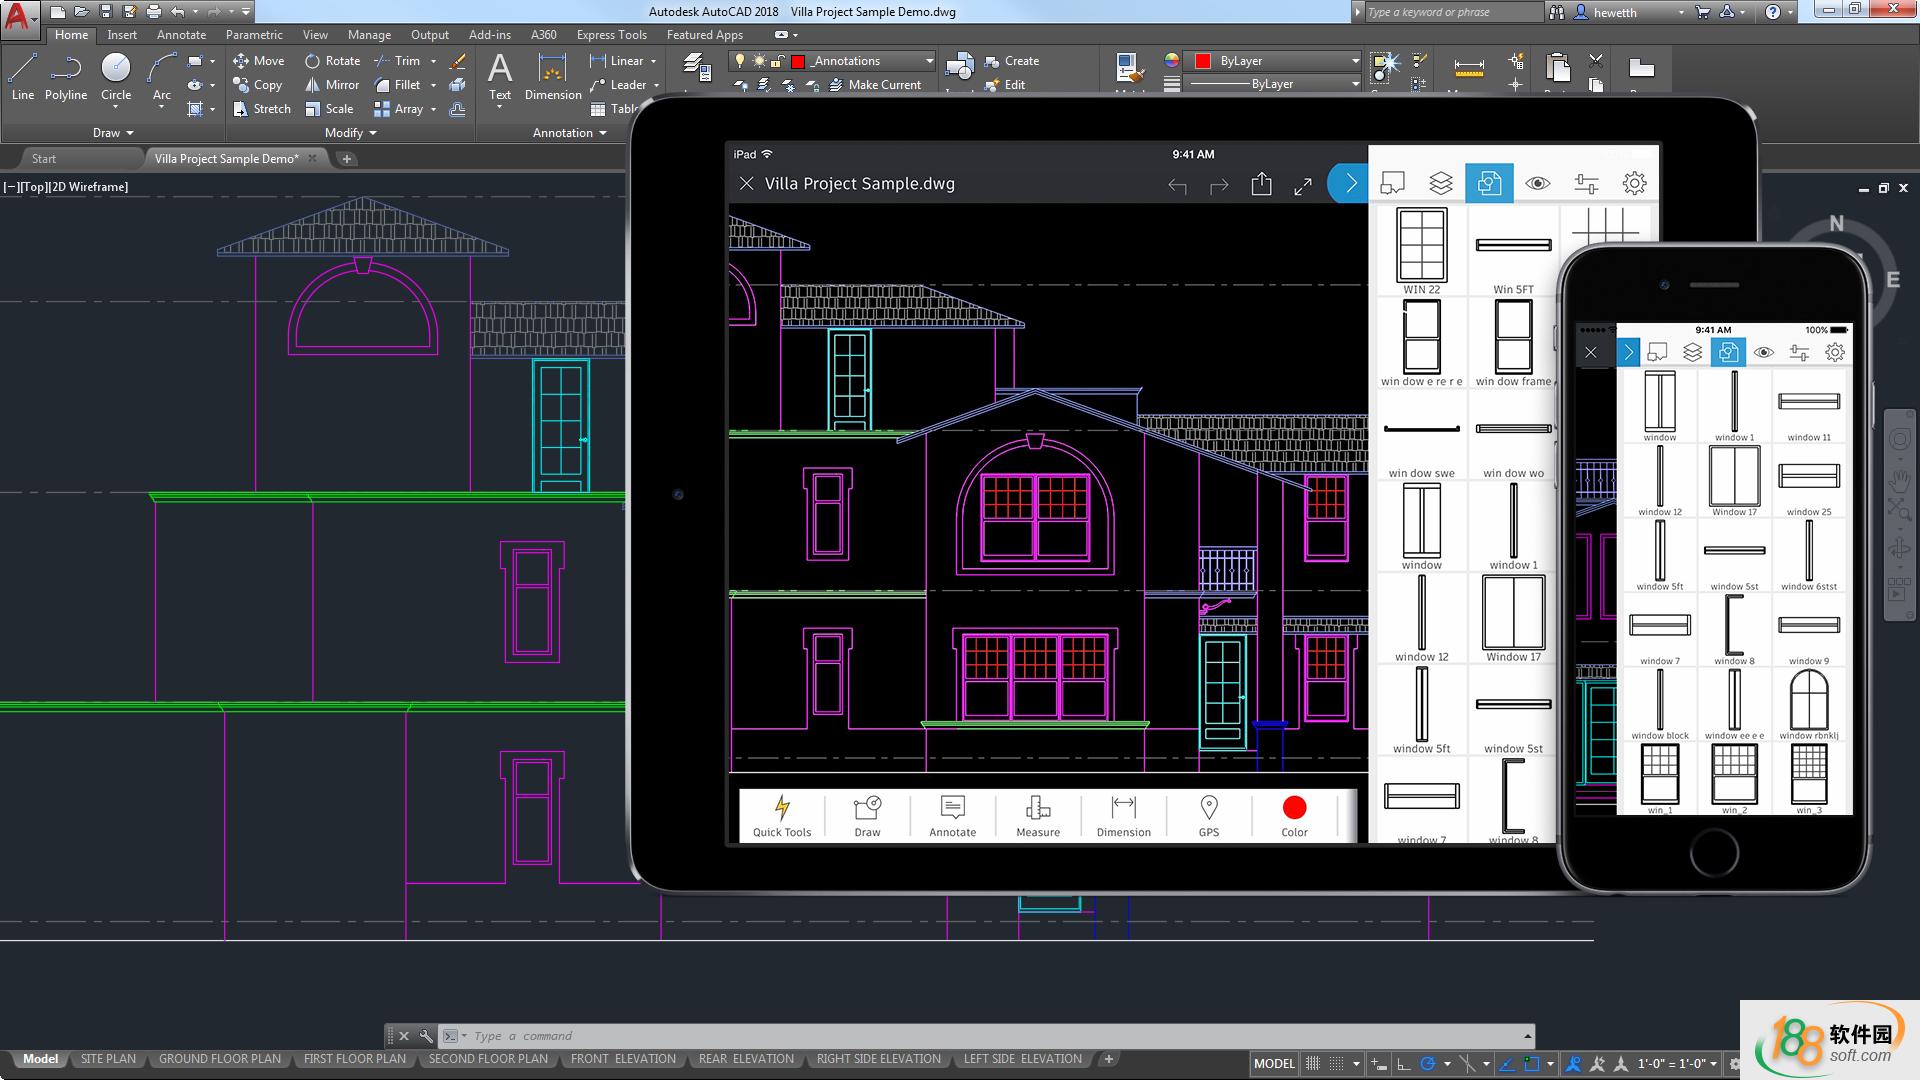Expand the Modify panel flyout

pyautogui.click(x=350, y=133)
